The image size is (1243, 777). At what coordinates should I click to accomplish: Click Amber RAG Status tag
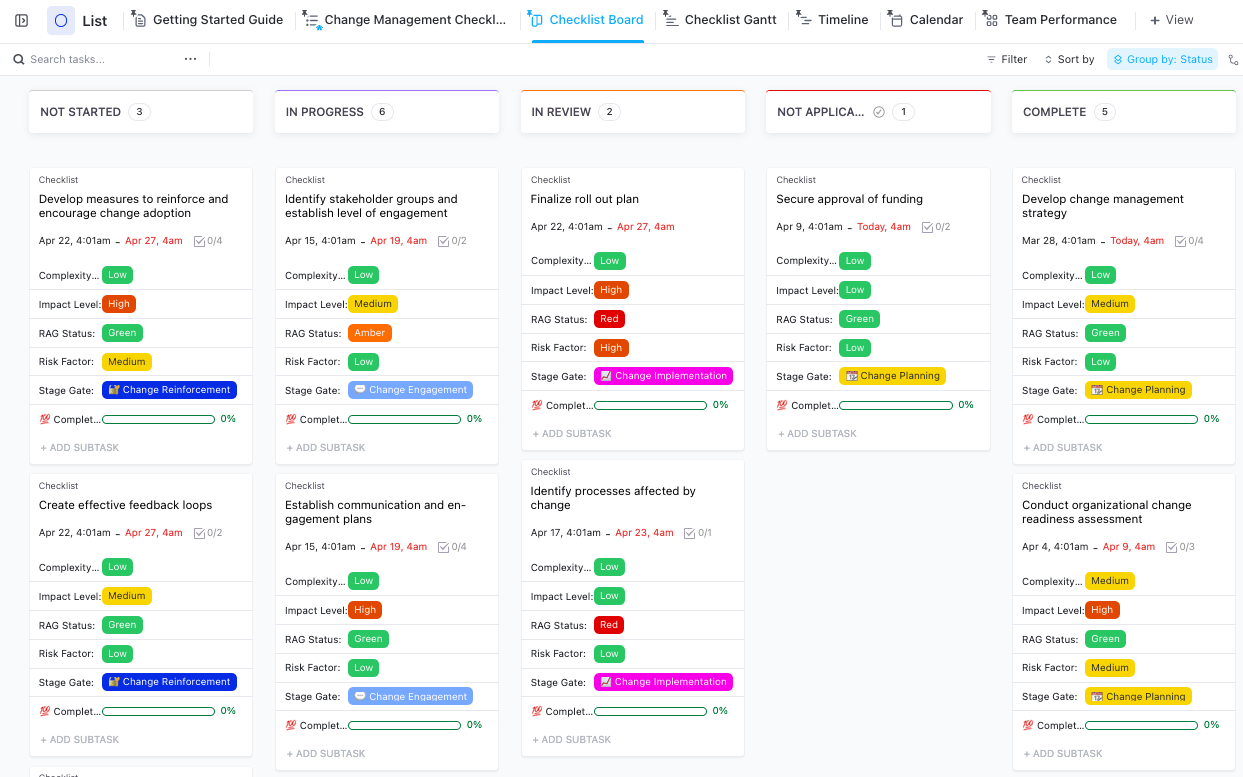click(x=369, y=333)
